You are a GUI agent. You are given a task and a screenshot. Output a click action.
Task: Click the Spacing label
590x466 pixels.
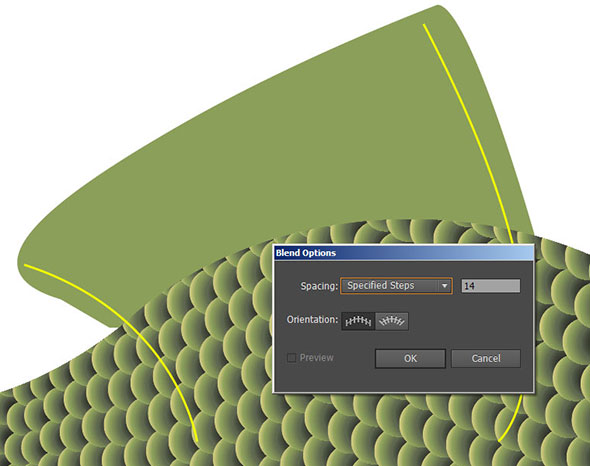tap(319, 286)
